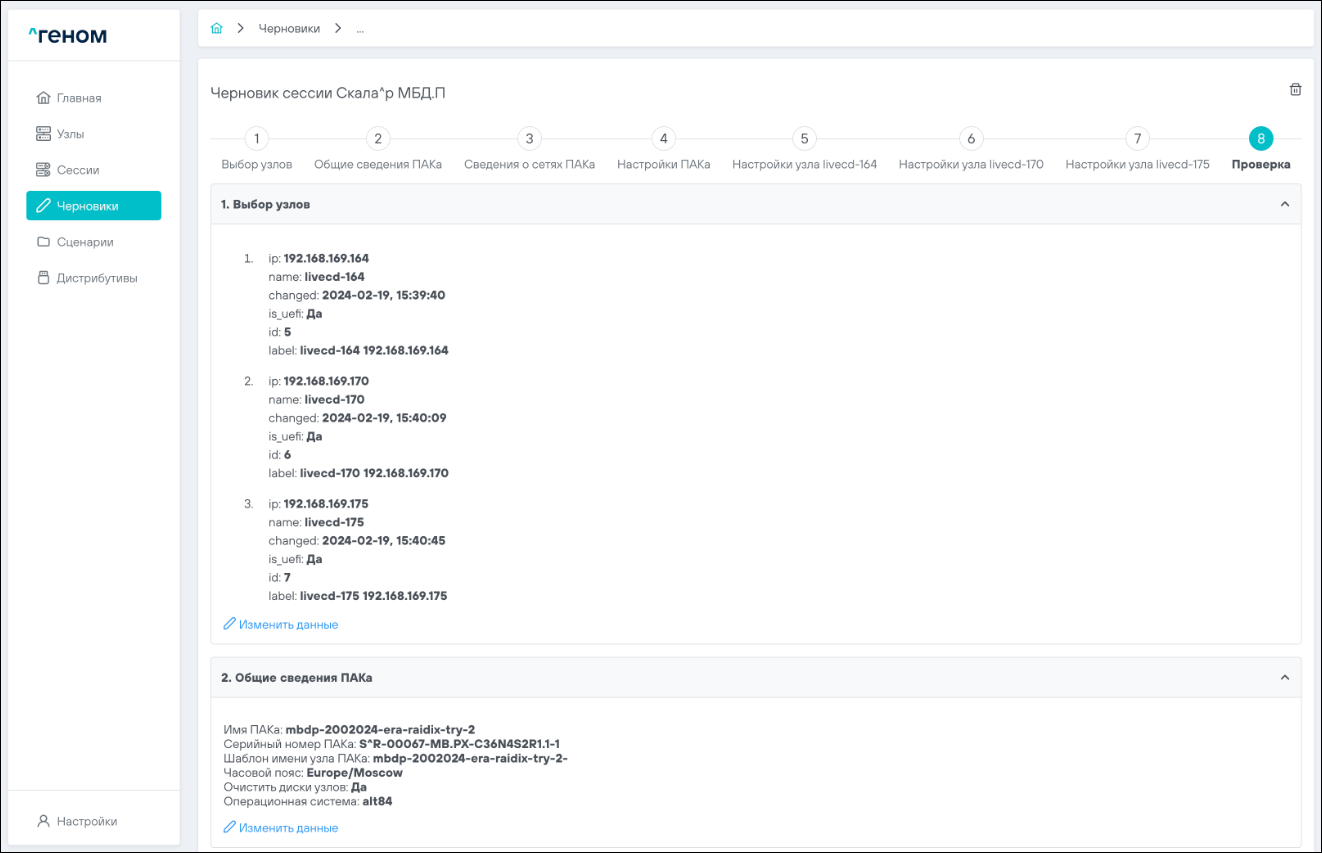1322x853 pixels.
Task: Open the Сессии sidebar section
Action: click(77, 170)
